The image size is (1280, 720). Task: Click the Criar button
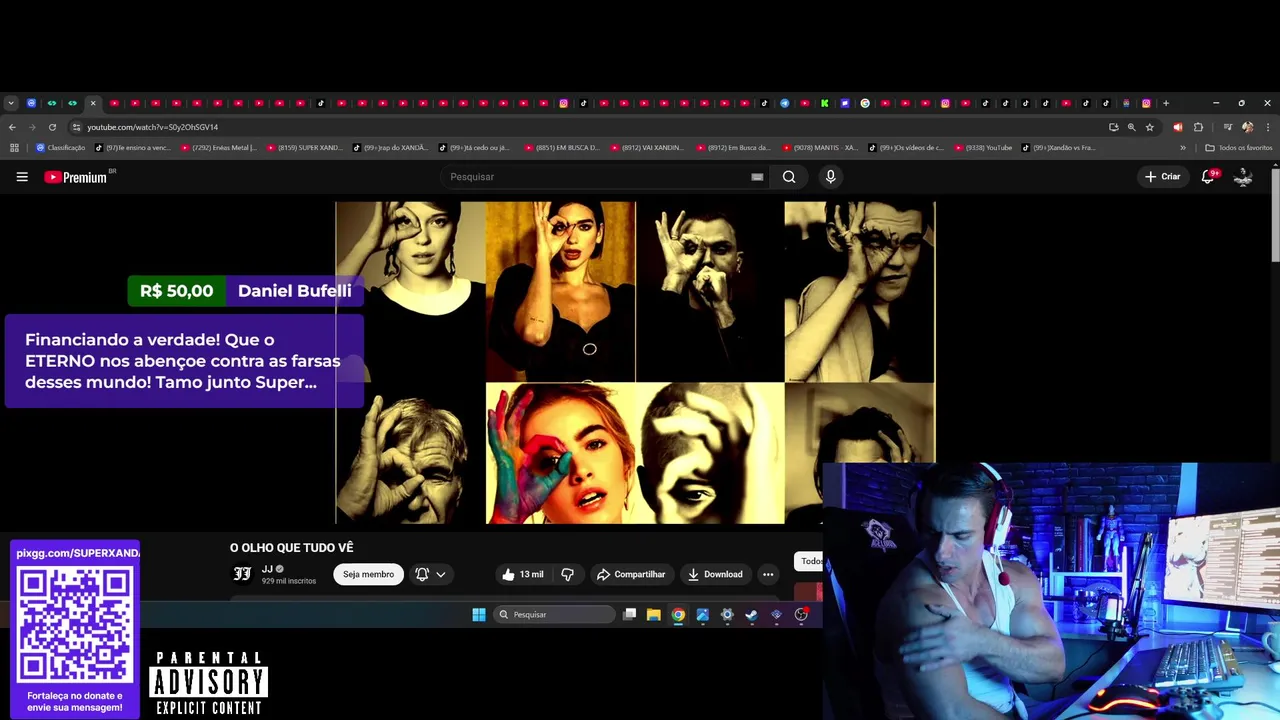pos(1163,177)
